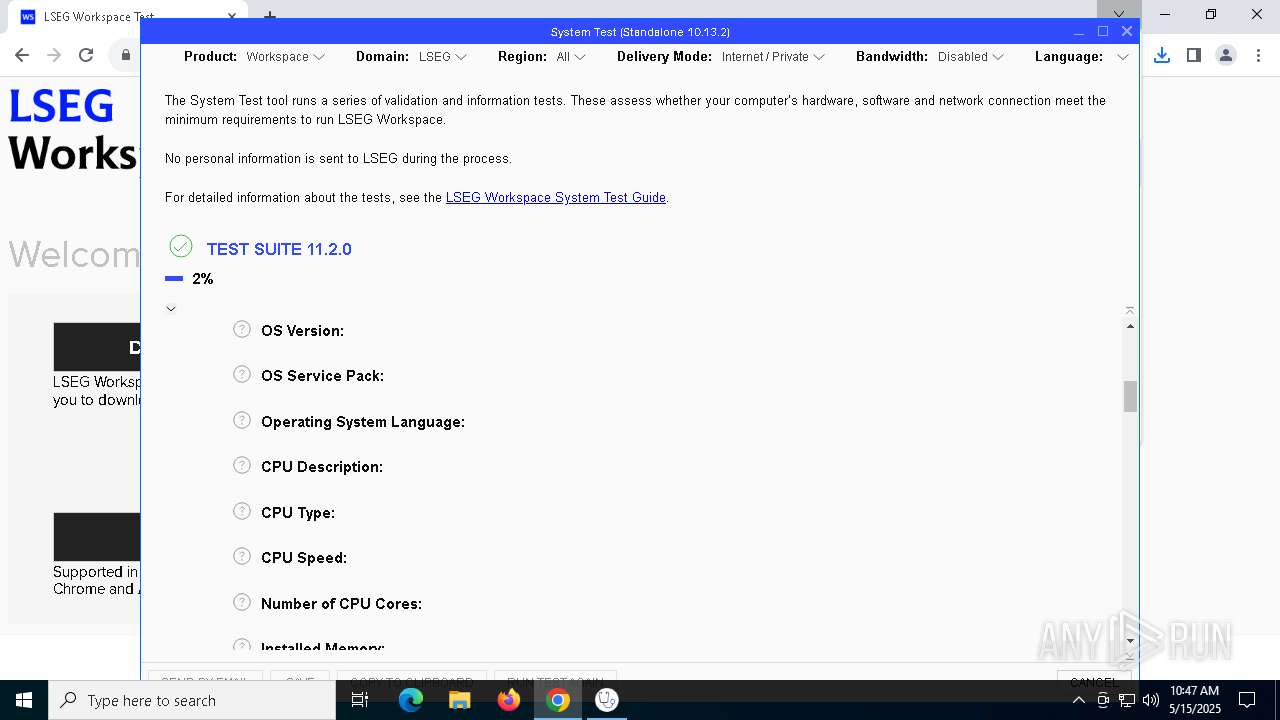Click scrollbar up arrow in results list
The image size is (1280, 720).
[1130, 326]
